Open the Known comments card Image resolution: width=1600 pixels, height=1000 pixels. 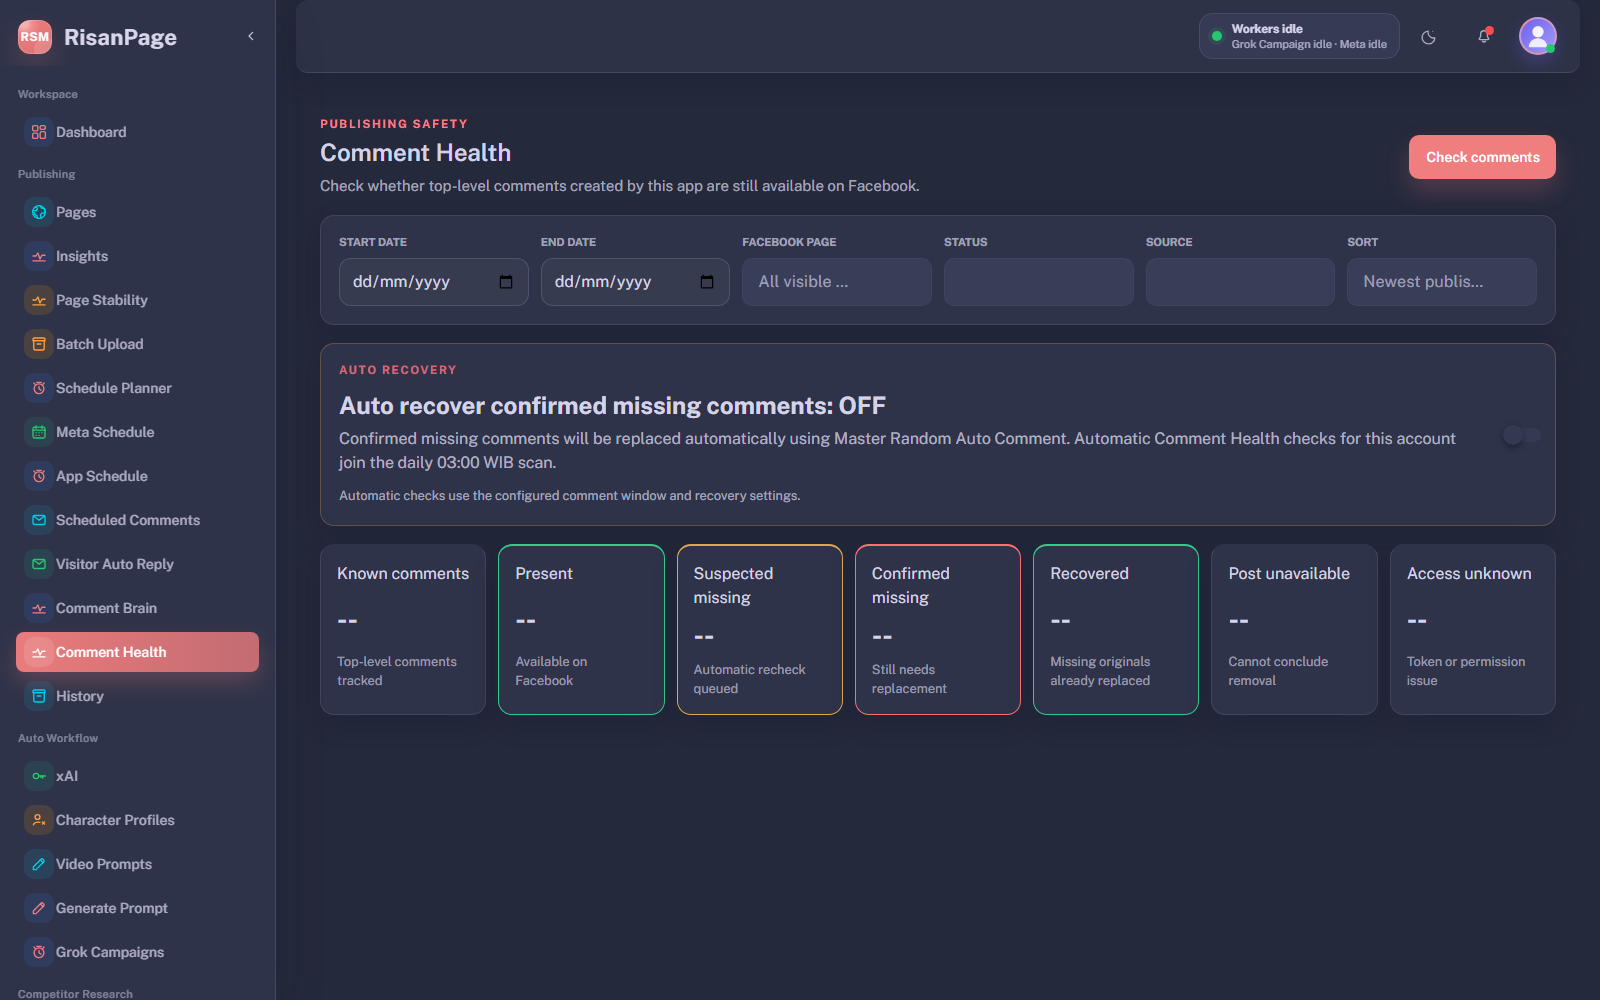(x=403, y=629)
